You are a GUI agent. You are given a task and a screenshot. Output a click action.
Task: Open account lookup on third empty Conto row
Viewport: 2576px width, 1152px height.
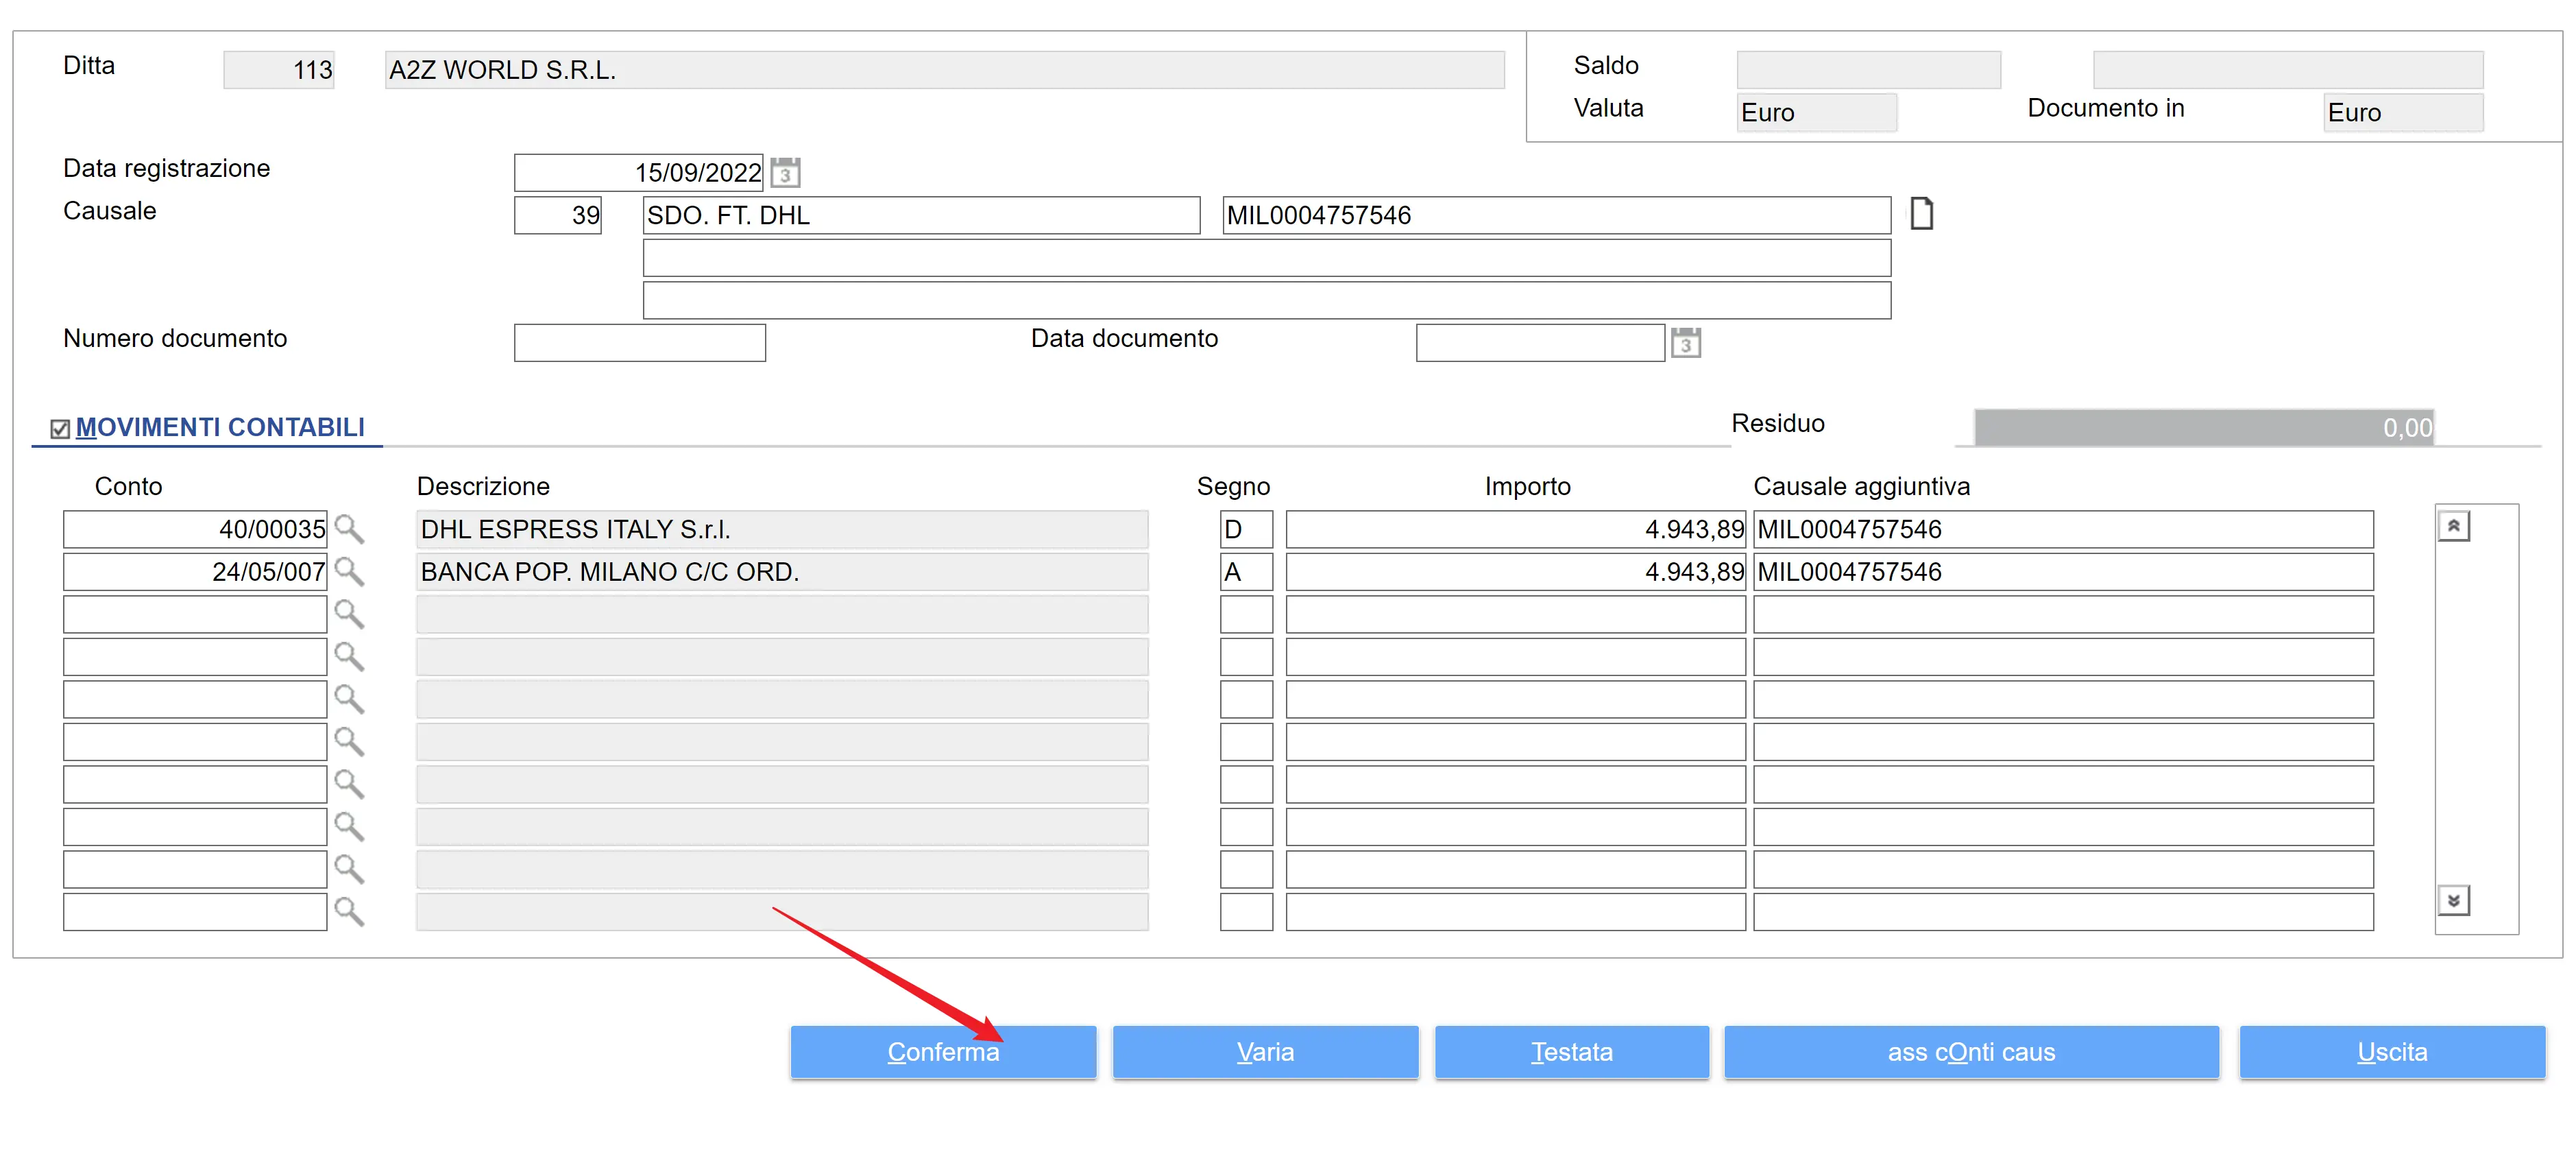[349, 614]
